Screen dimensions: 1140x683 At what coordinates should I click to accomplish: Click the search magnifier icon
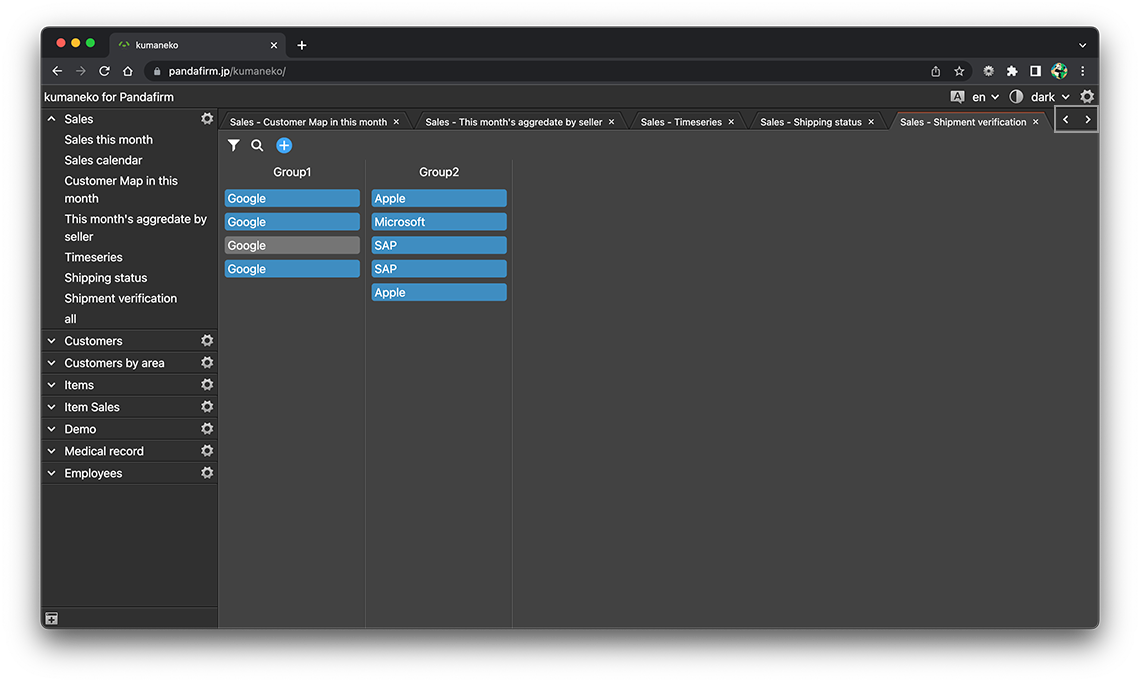pyautogui.click(x=257, y=146)
